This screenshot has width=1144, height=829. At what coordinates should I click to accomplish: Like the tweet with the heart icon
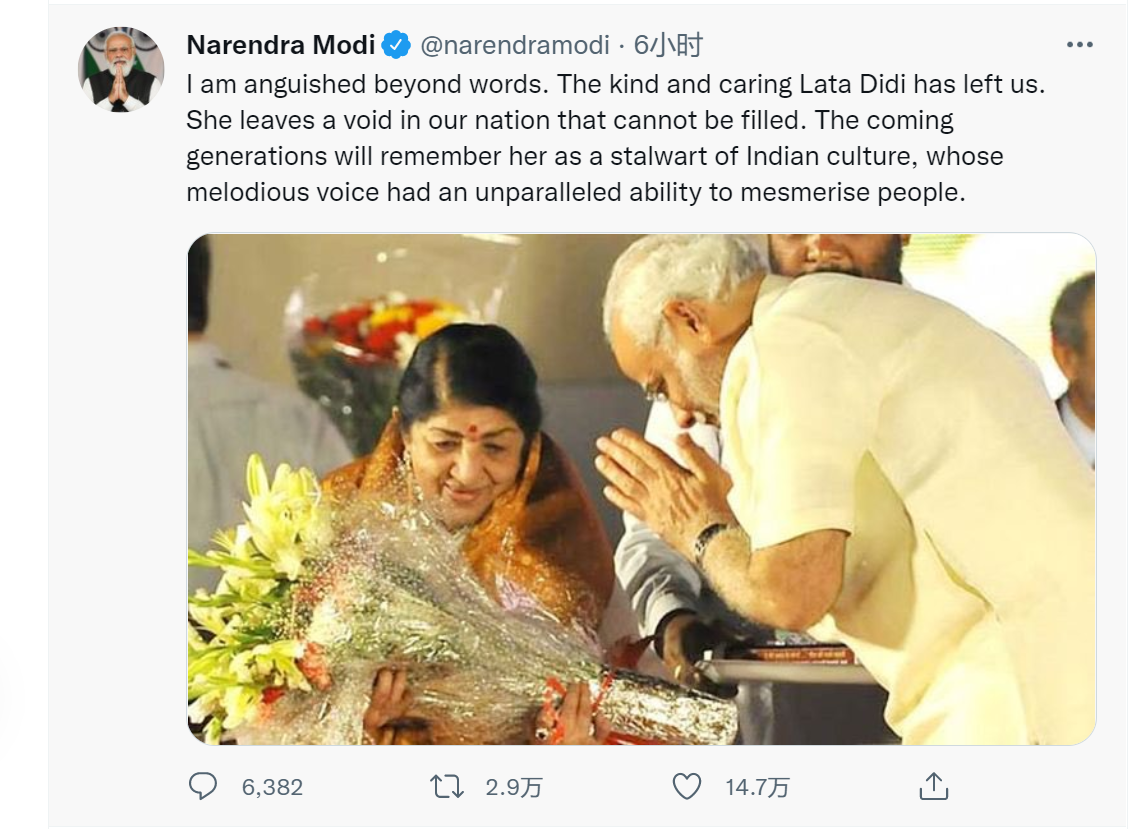pos(686,787)
